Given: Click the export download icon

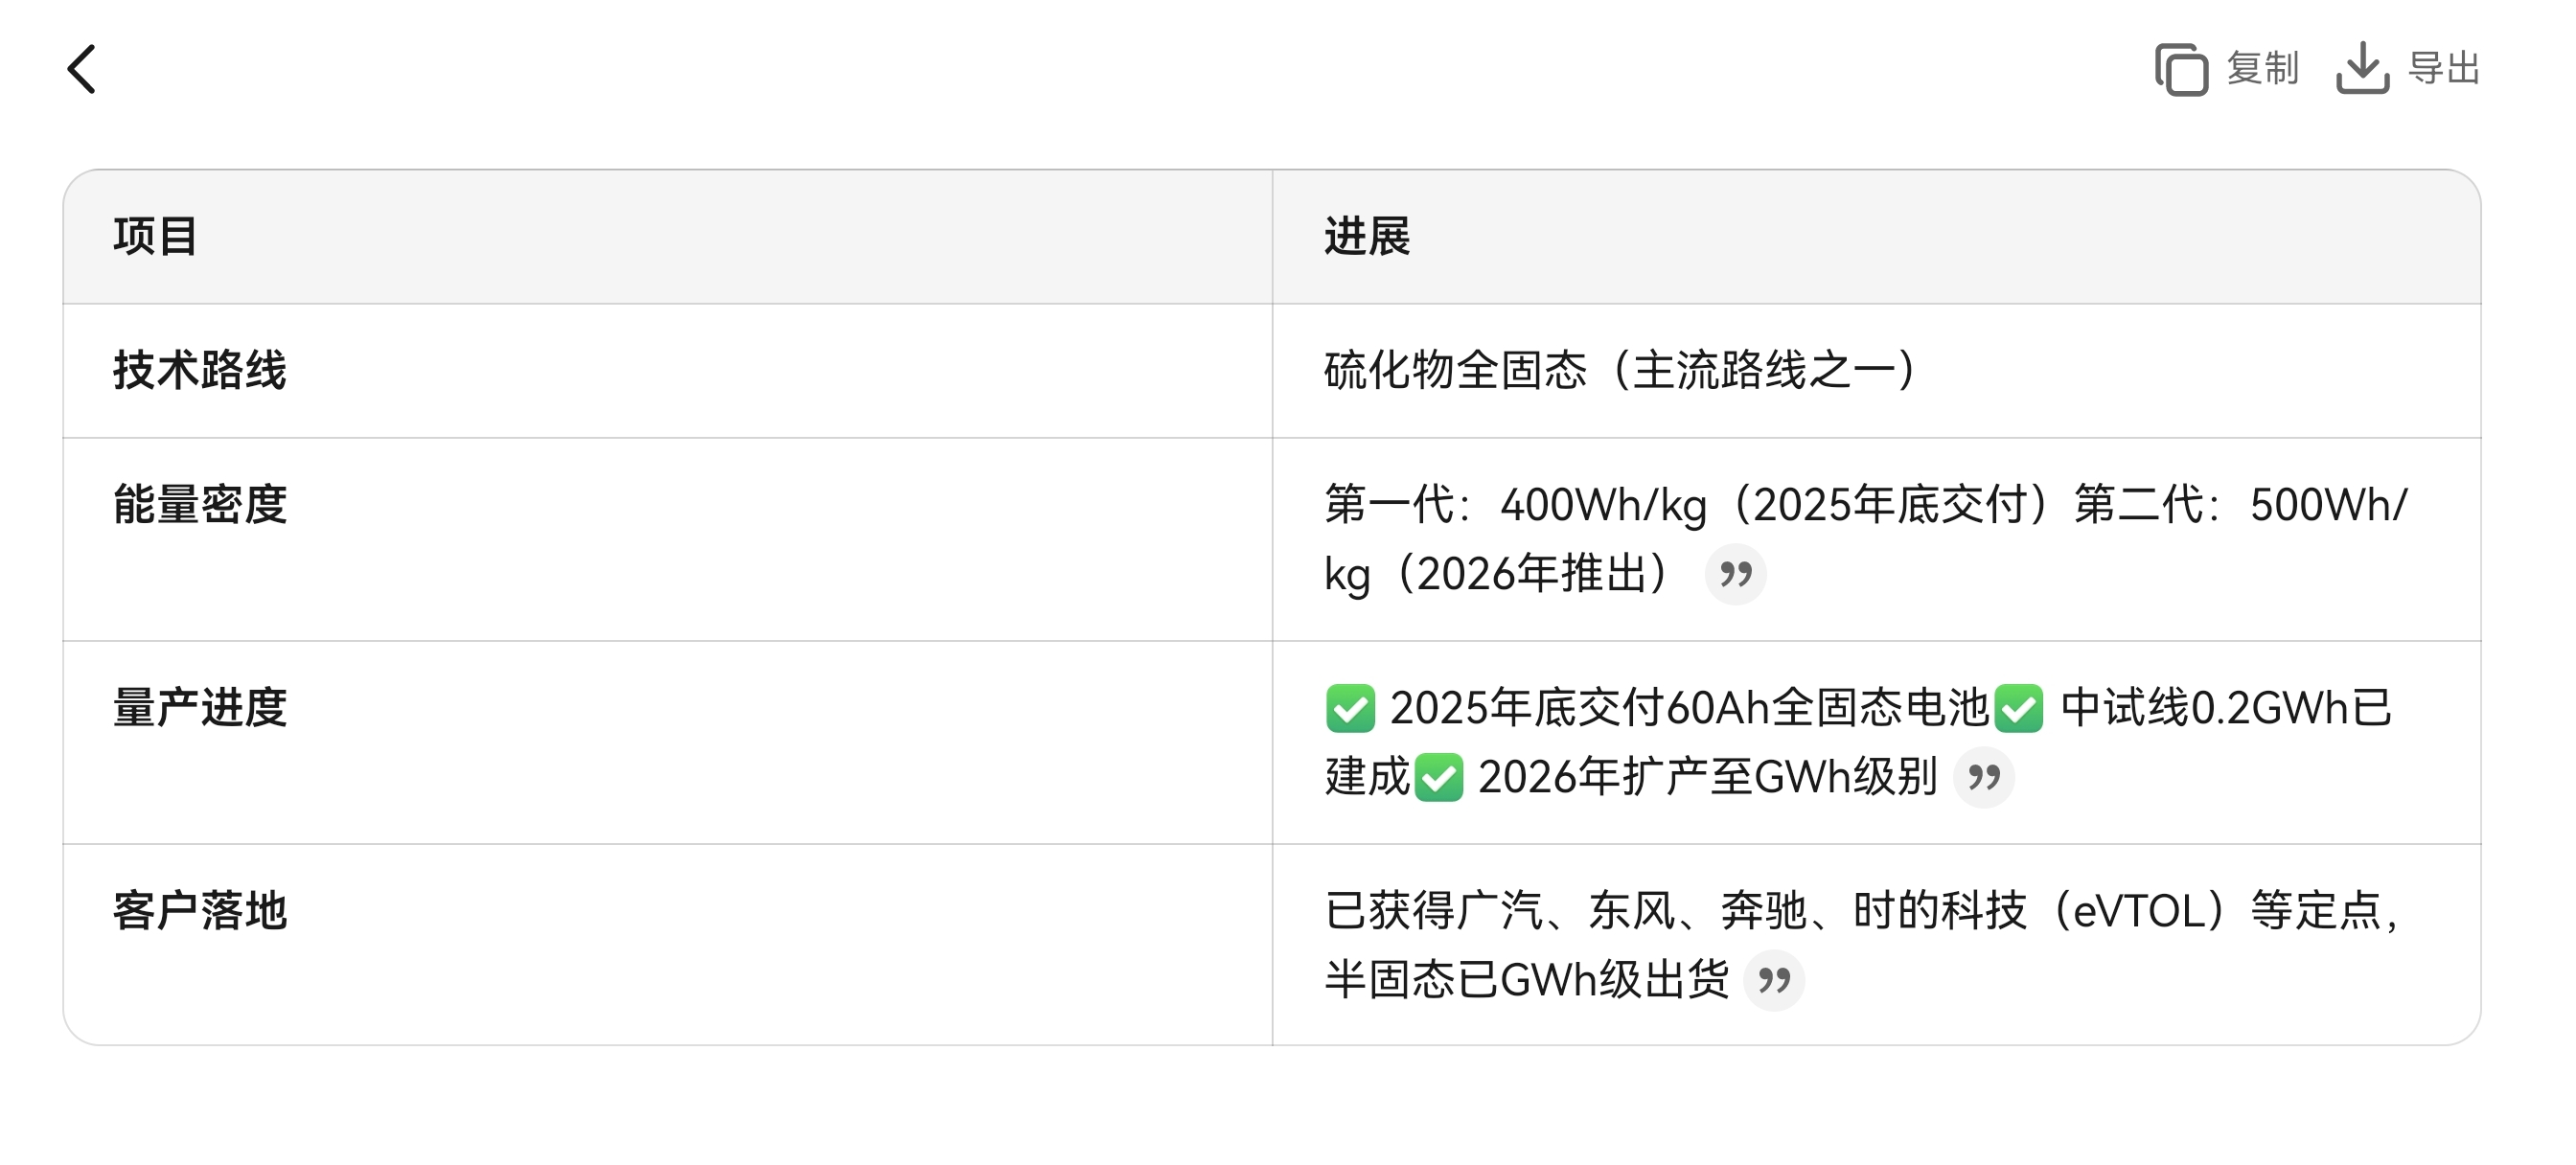Looking at the screenshot, I should pyautogui.click(x=2362, y=68).
